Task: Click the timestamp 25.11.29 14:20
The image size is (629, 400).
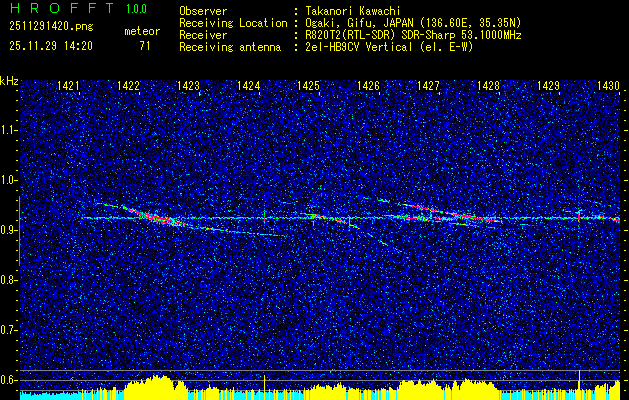Action: coord(51,46)
